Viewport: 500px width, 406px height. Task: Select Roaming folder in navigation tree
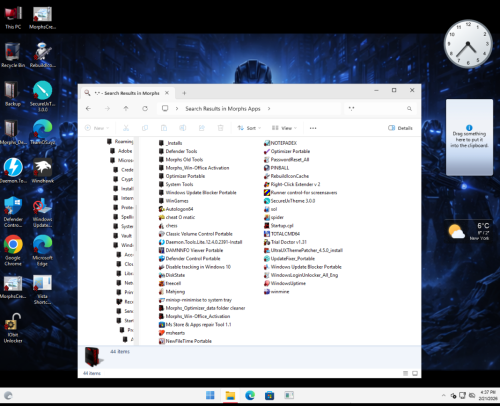coord(120,142)
